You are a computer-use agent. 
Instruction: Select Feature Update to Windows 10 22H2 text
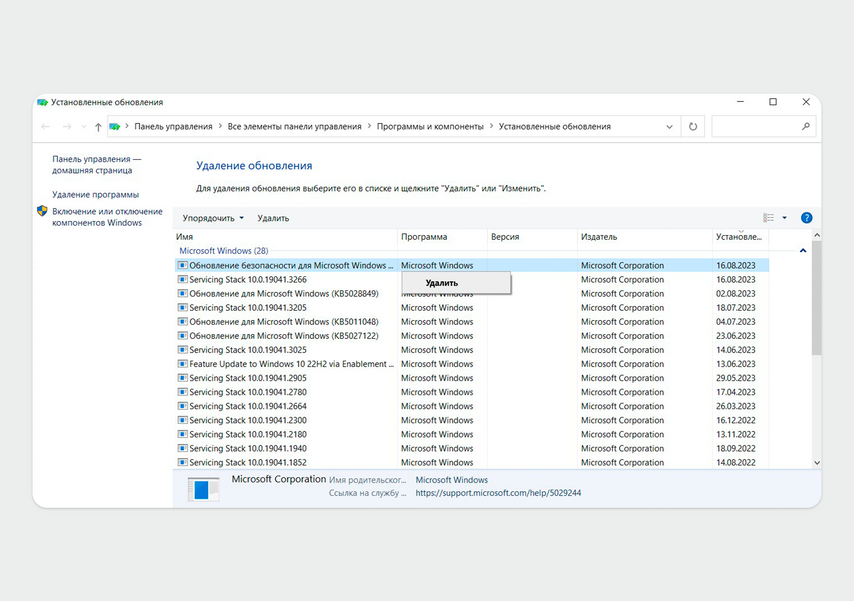pyautogui.click(x=291, y=364)
